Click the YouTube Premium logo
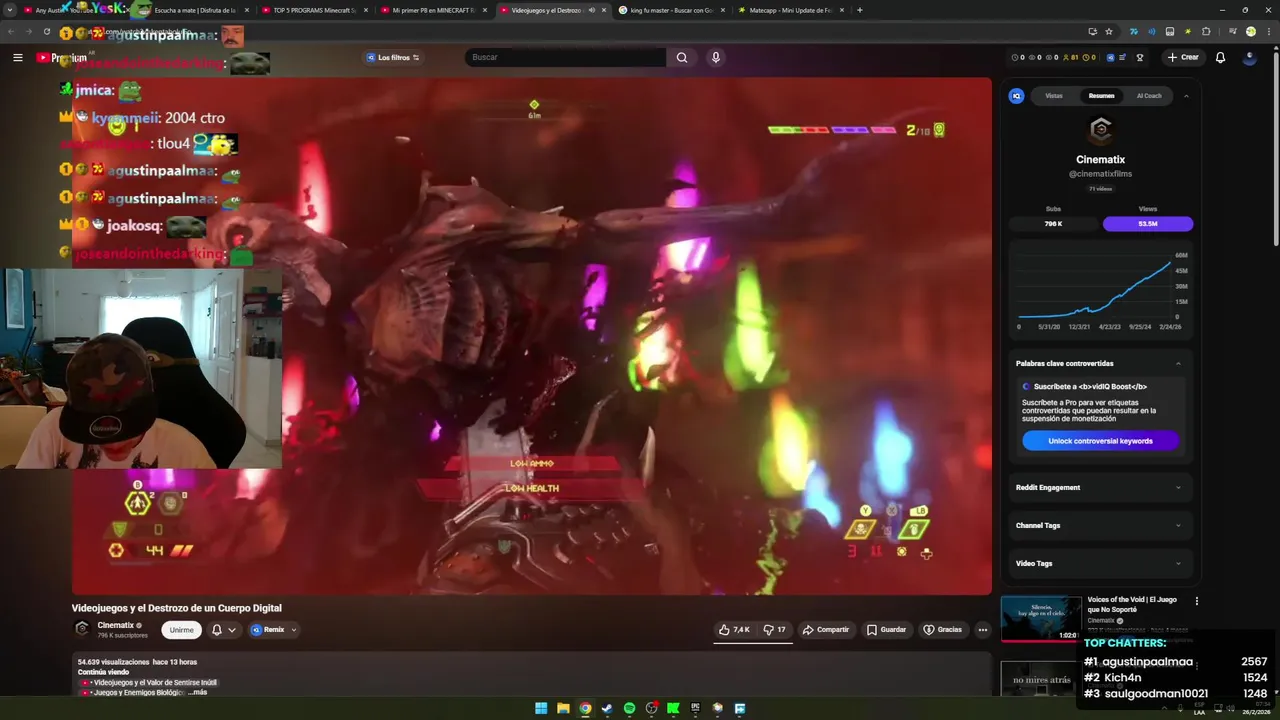This screenshot has height=720, width=1280. click(62, 57)
